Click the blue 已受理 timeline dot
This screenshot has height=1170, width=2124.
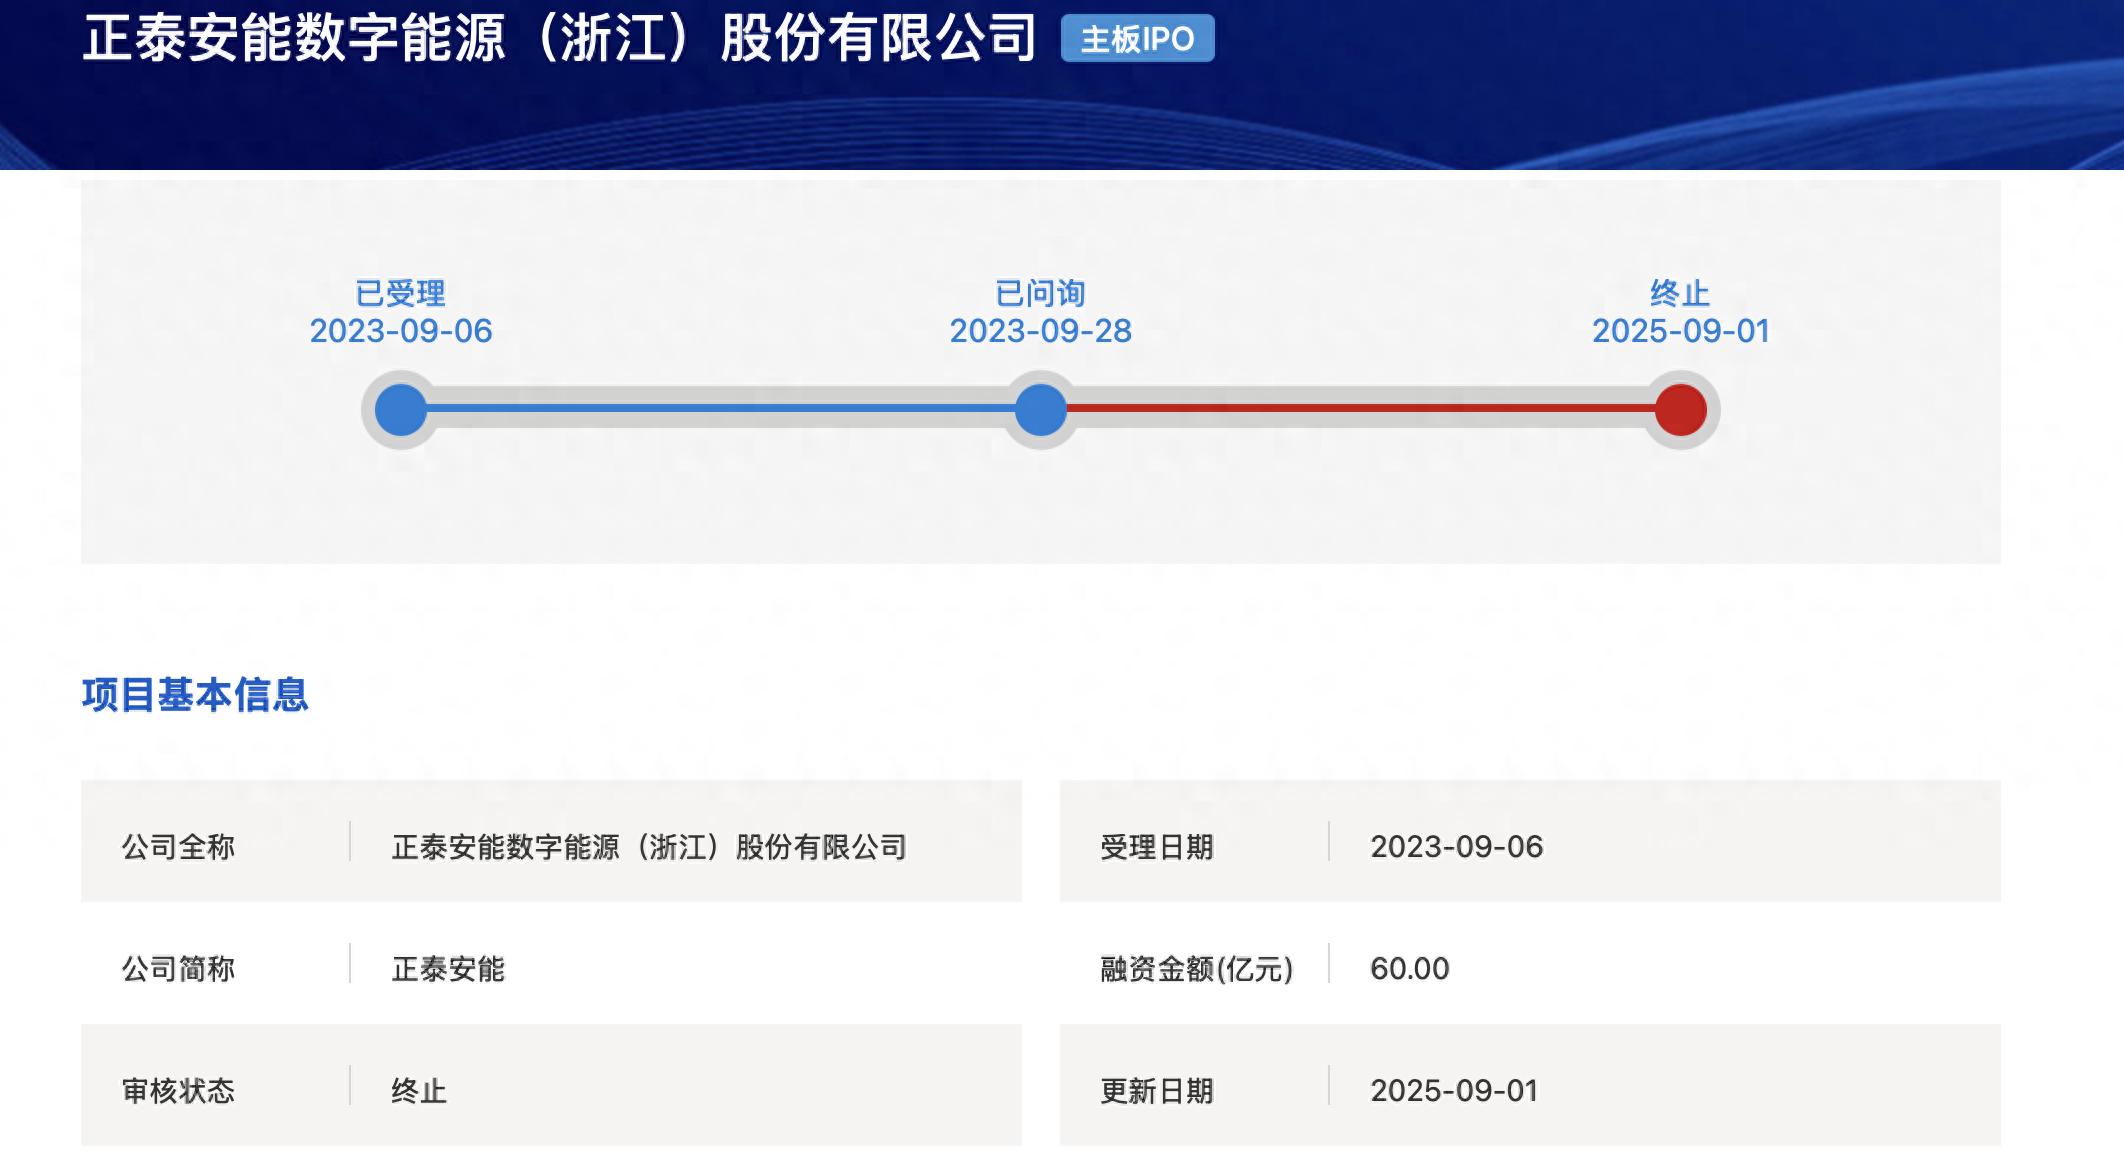click(x=401, y=410)
